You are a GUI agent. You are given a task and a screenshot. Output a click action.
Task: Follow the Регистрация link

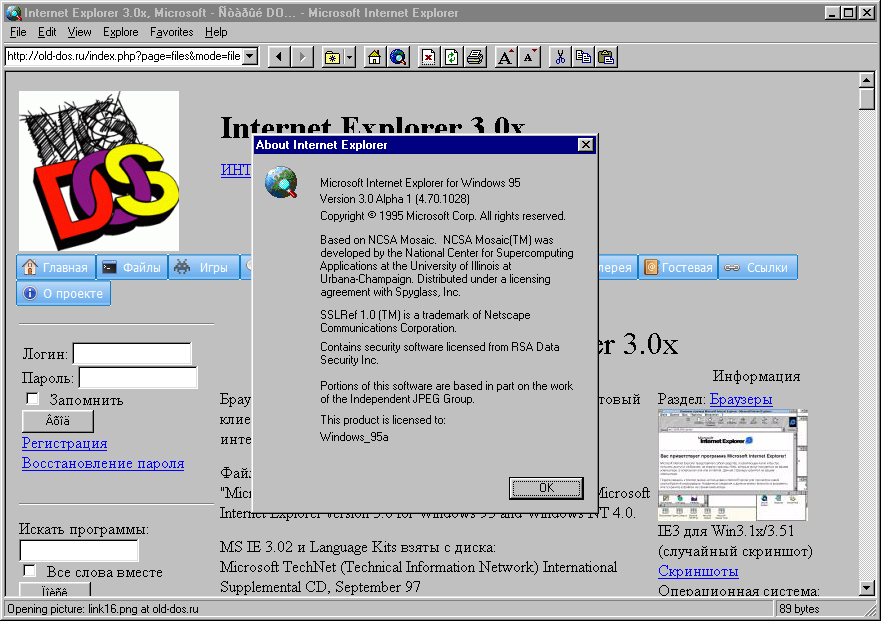click(65, 443)
